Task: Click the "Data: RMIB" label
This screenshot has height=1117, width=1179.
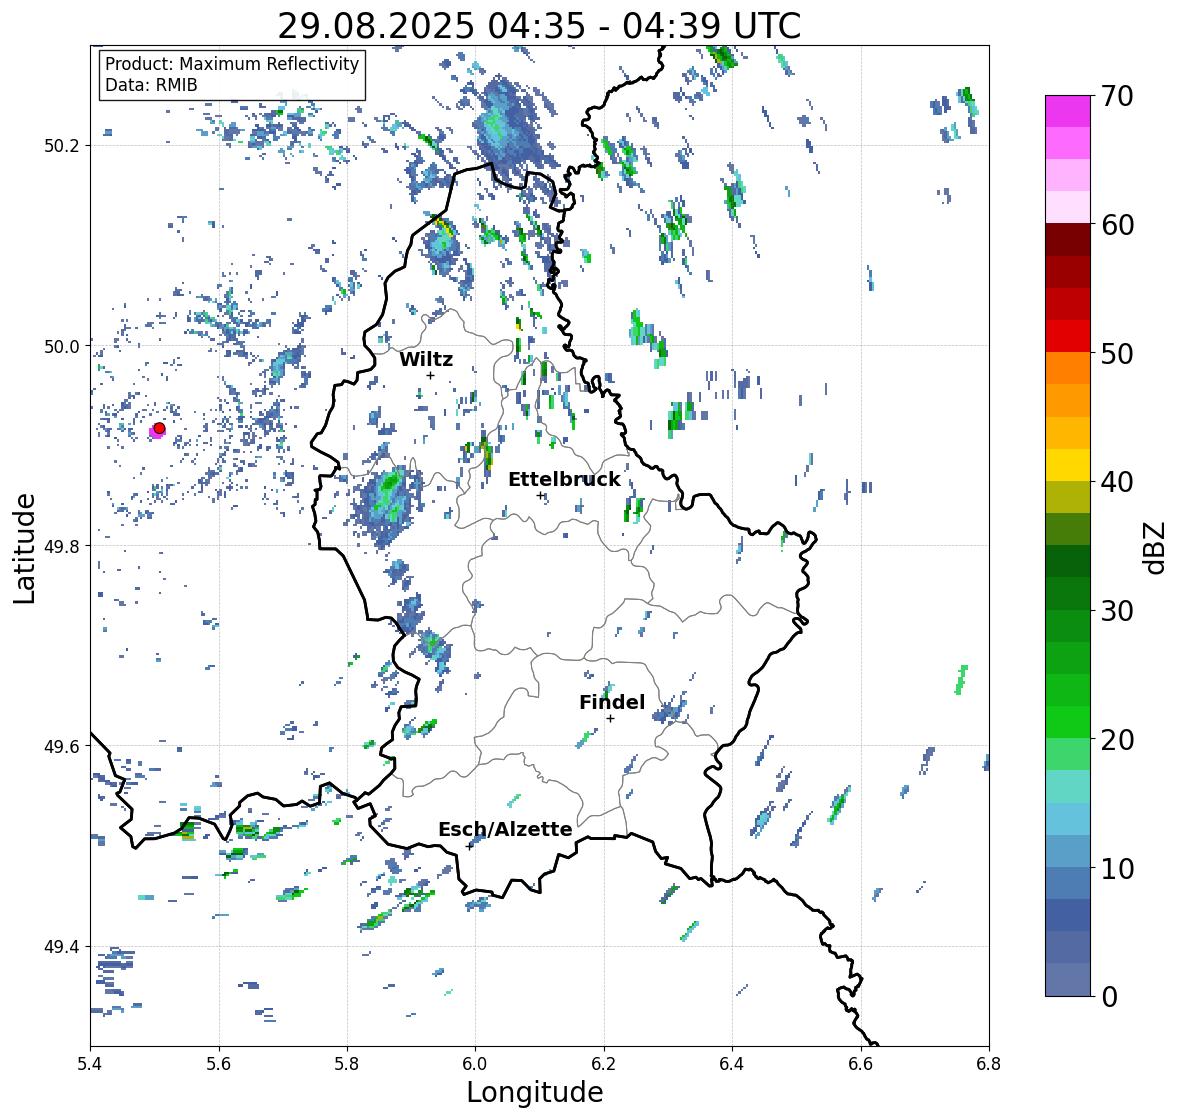Action: 151,85
